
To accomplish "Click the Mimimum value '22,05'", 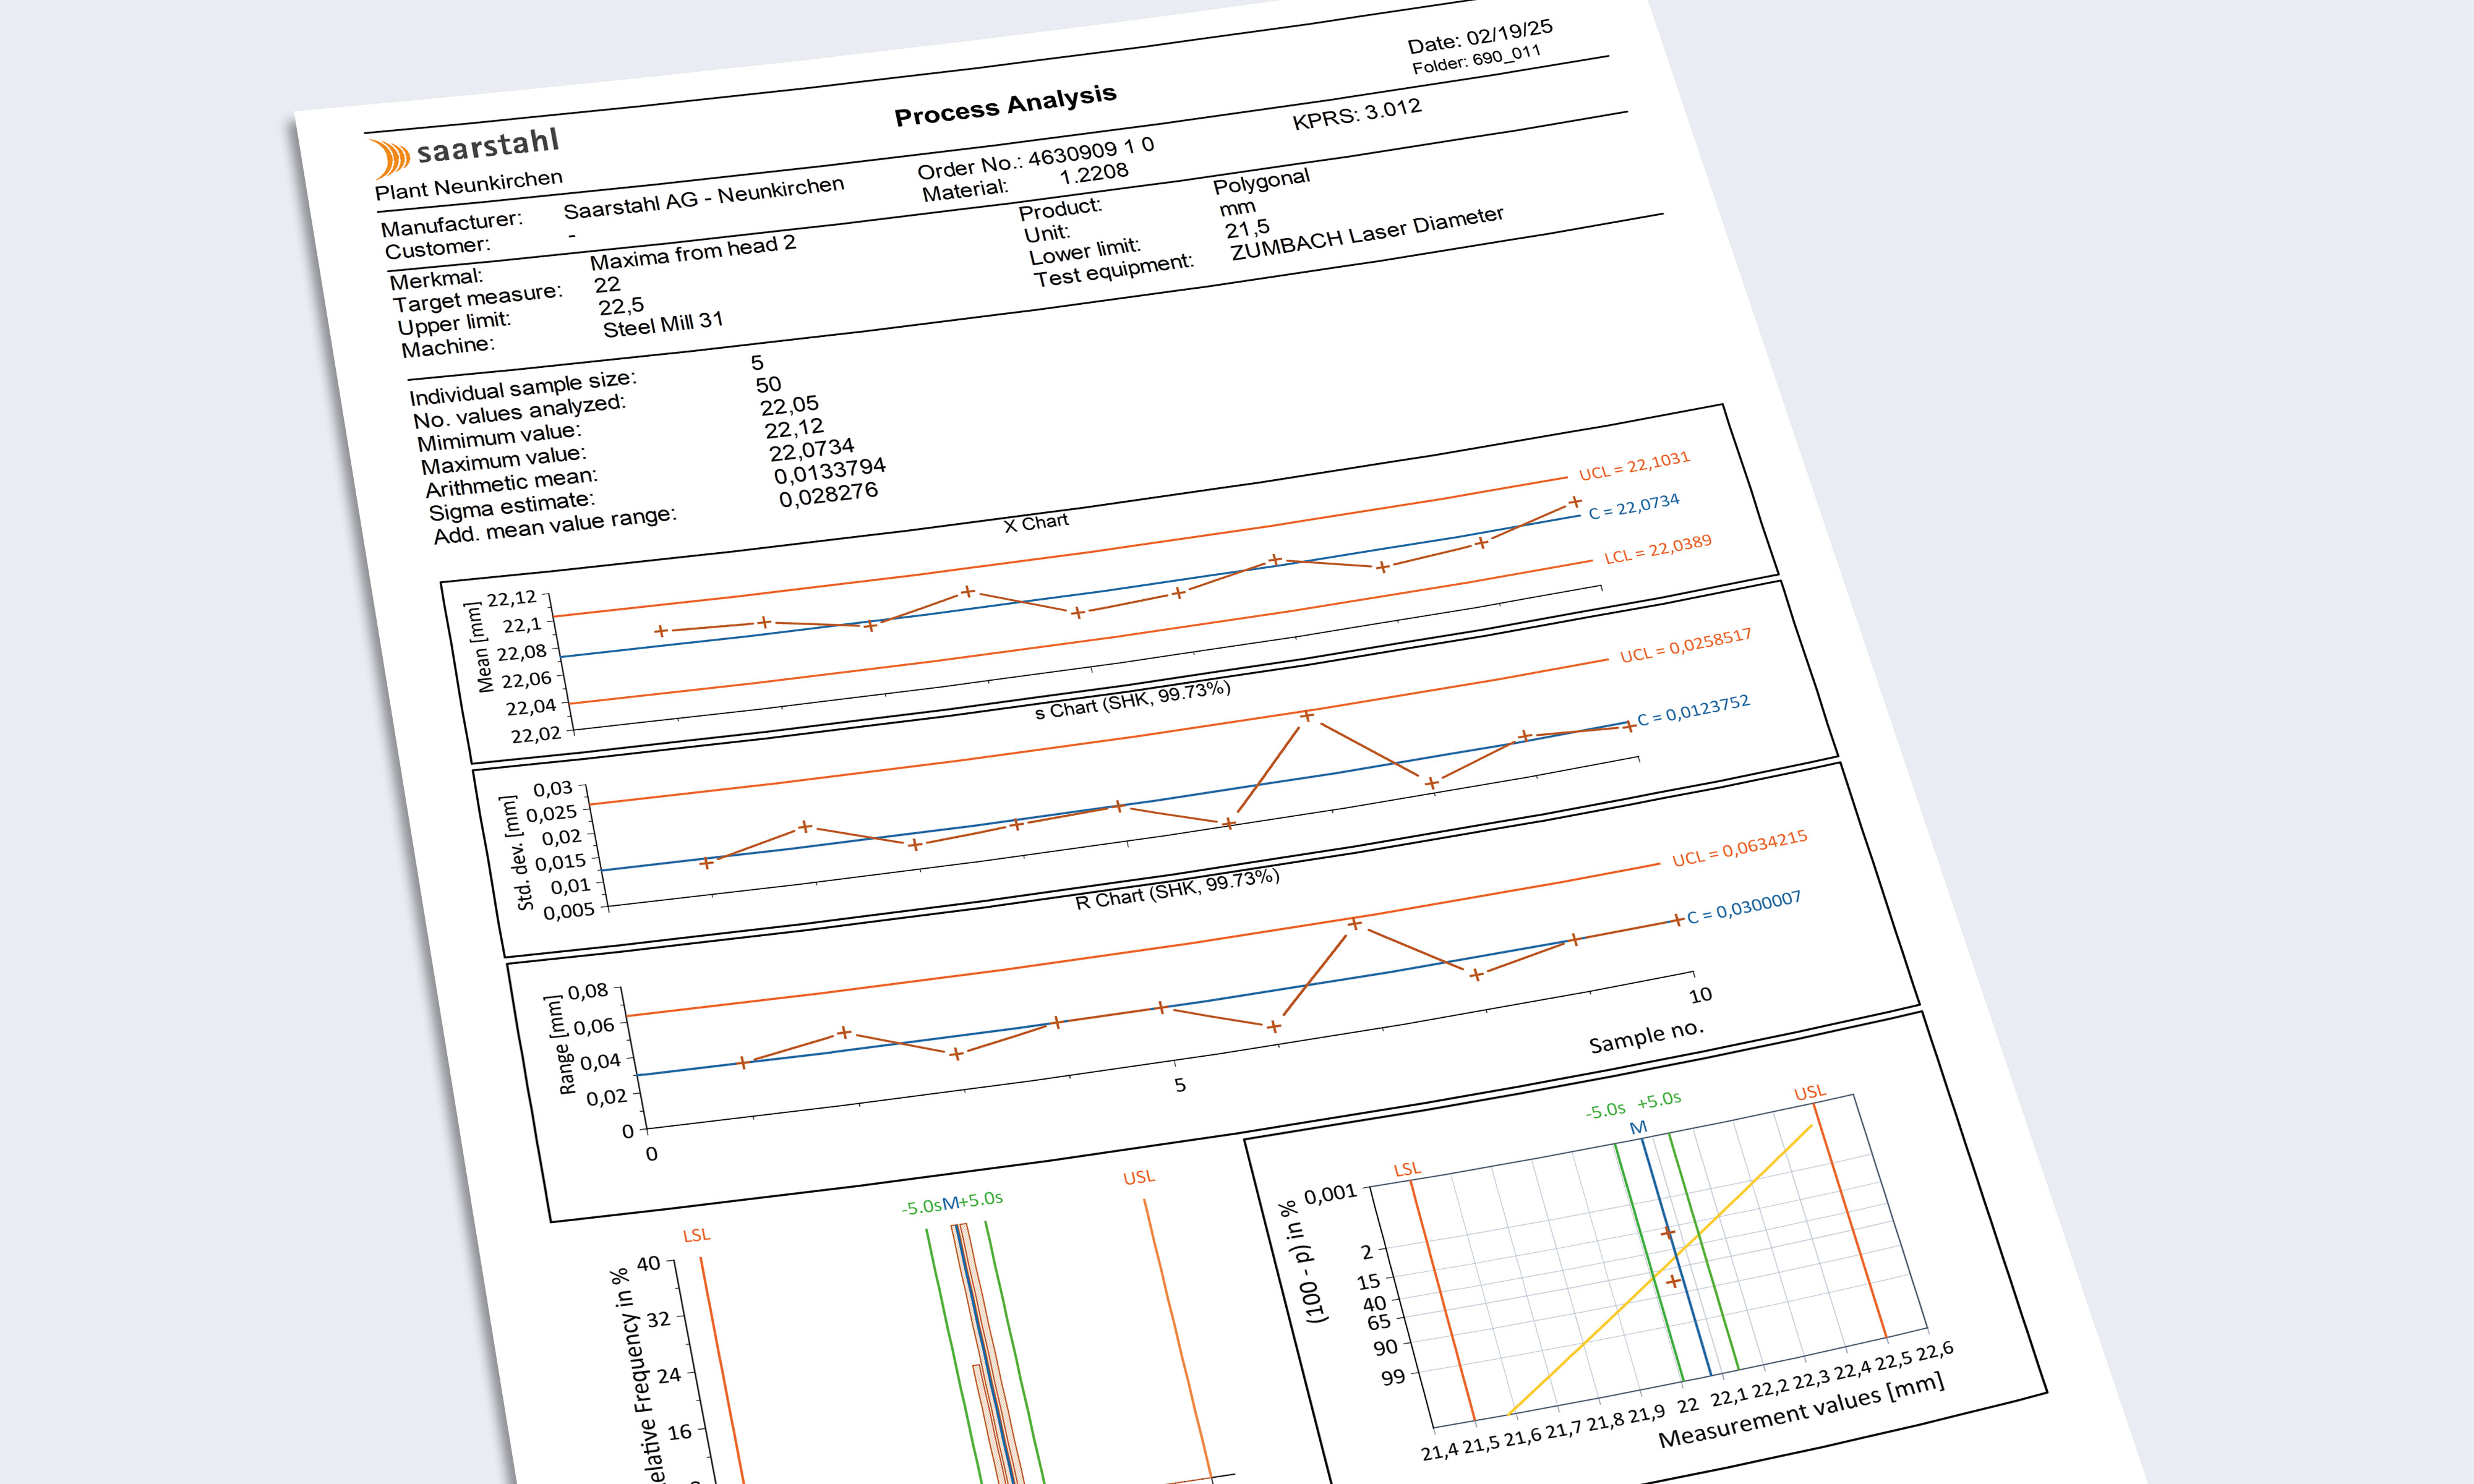I will 790,406.
